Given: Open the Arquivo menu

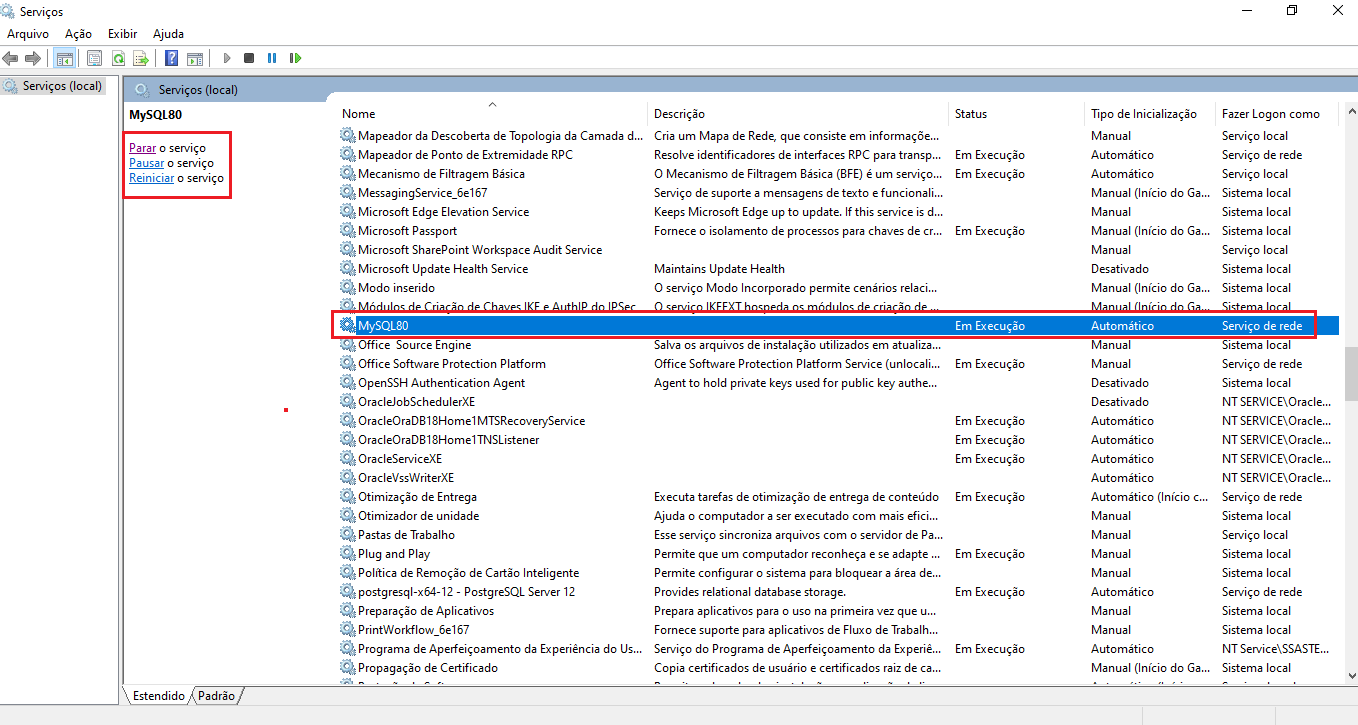Looking at the screenshot, I should coord(28,34).
